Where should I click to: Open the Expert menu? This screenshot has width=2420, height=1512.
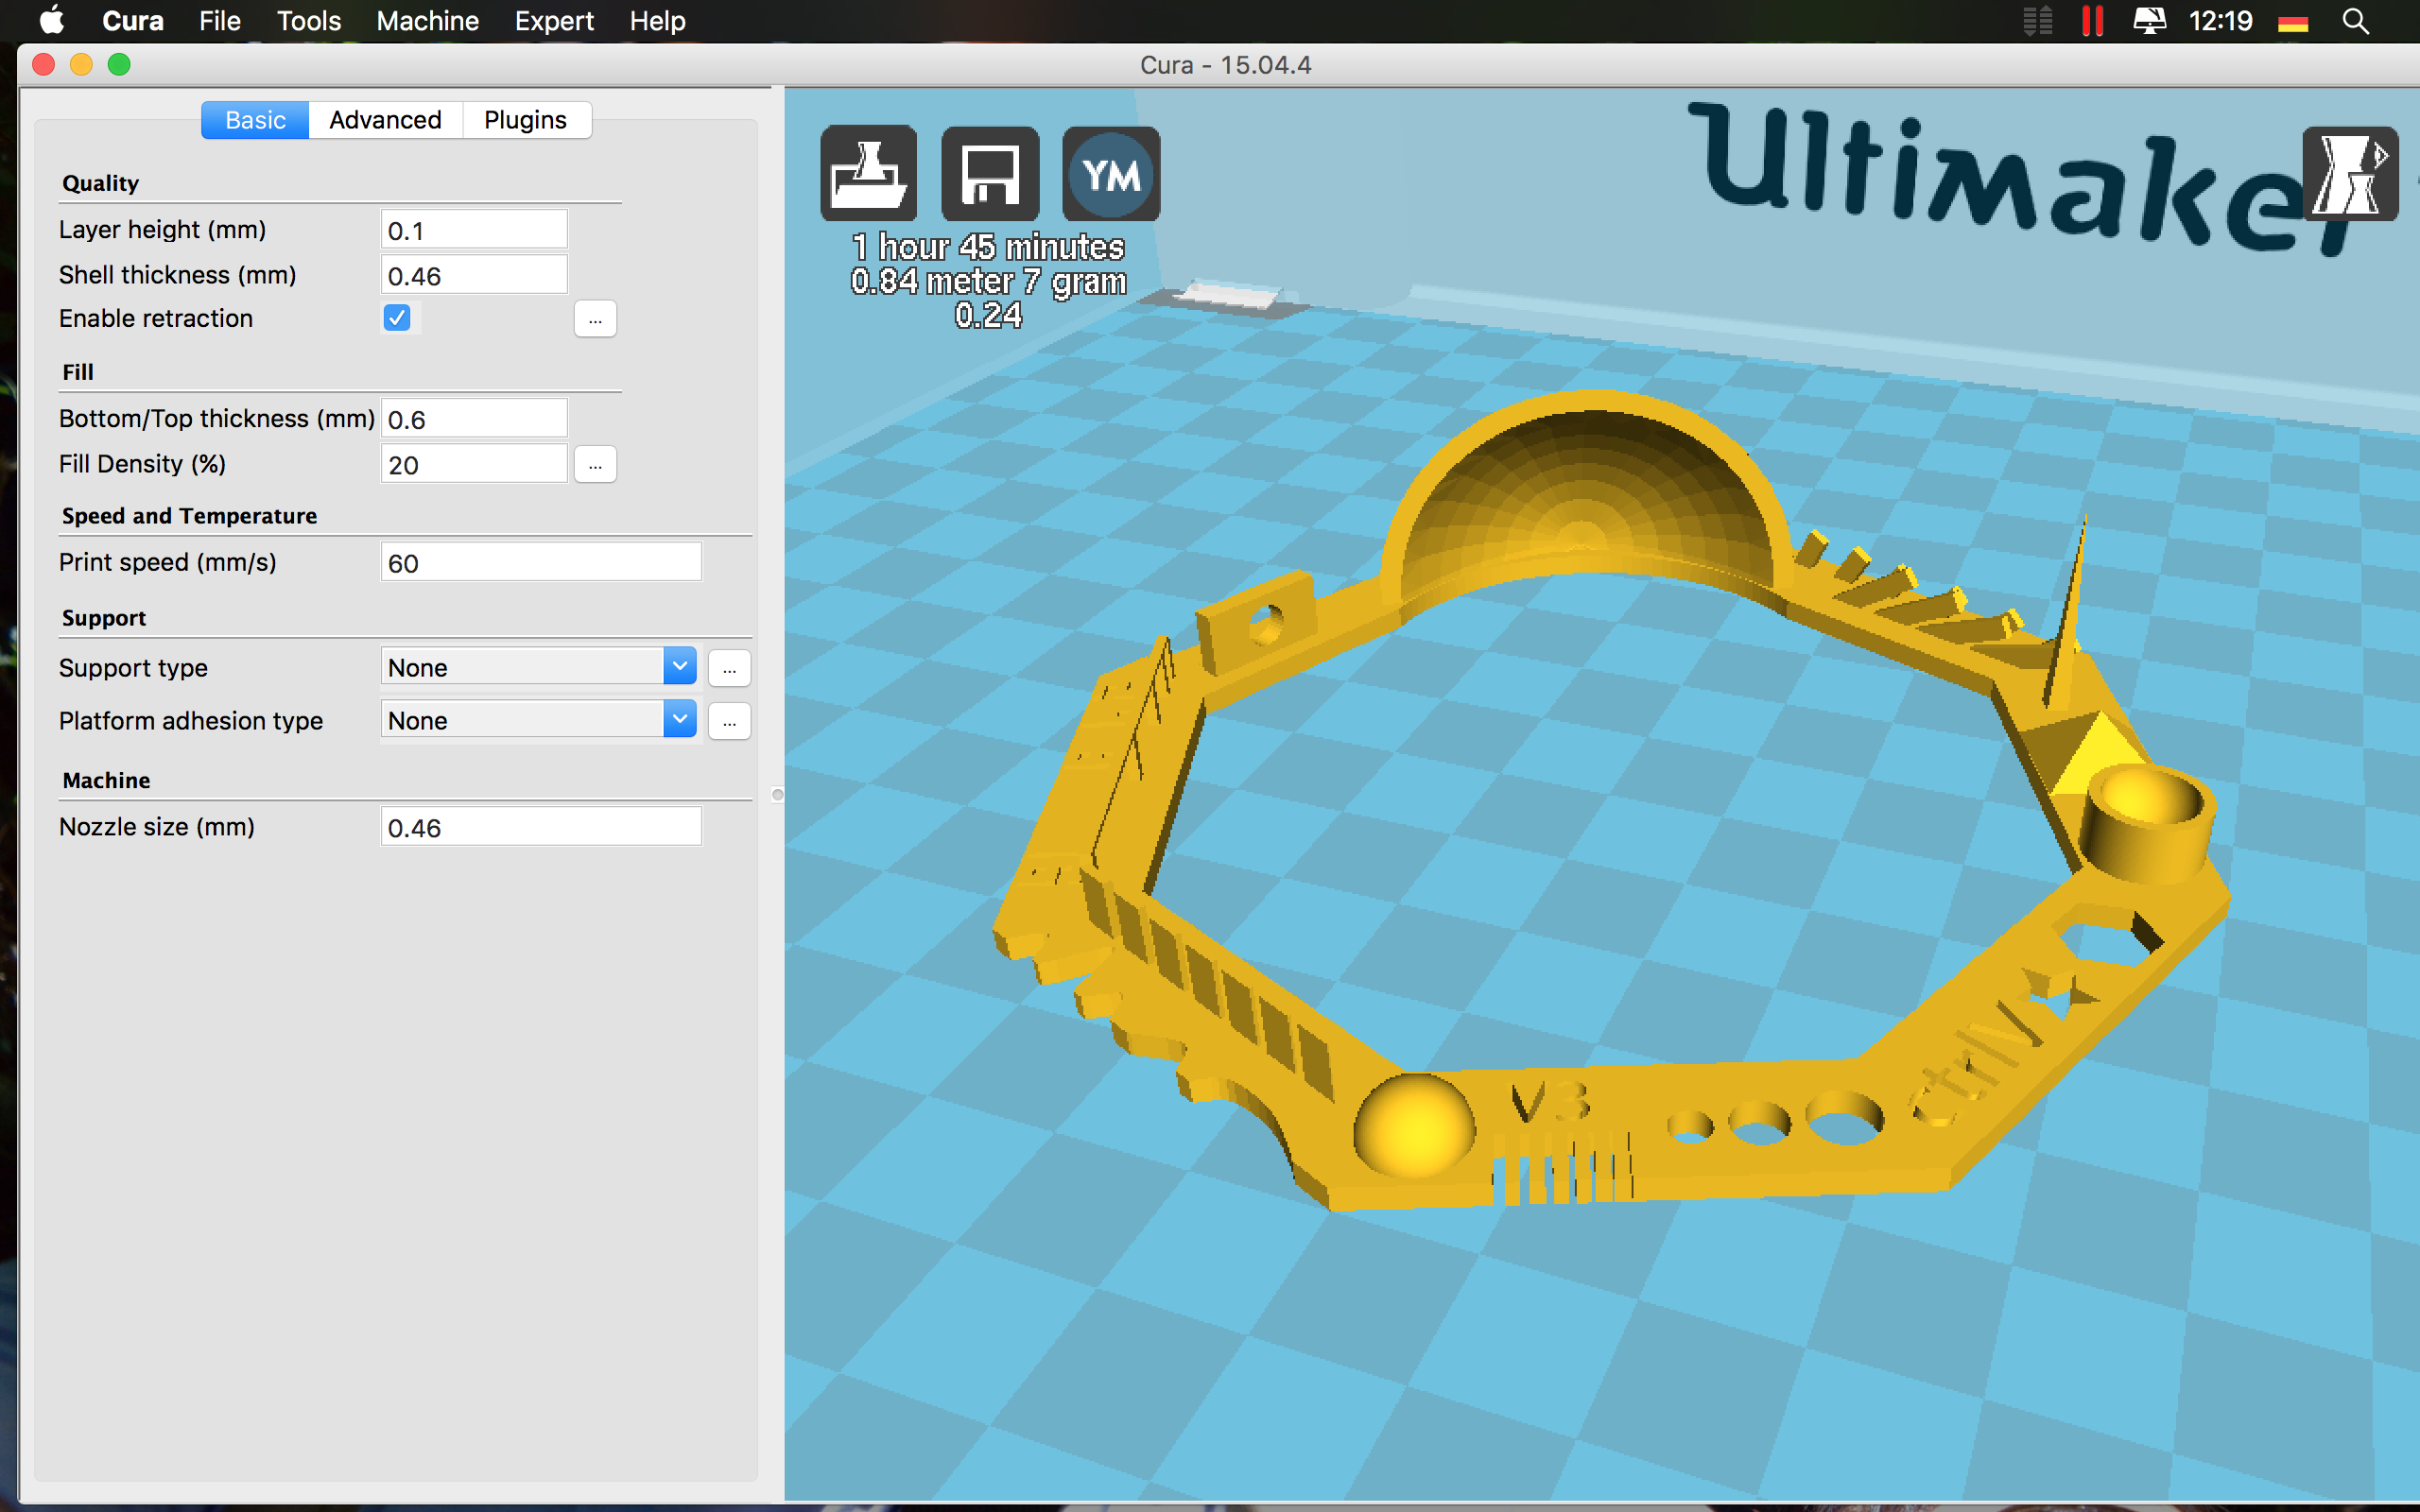554,21
